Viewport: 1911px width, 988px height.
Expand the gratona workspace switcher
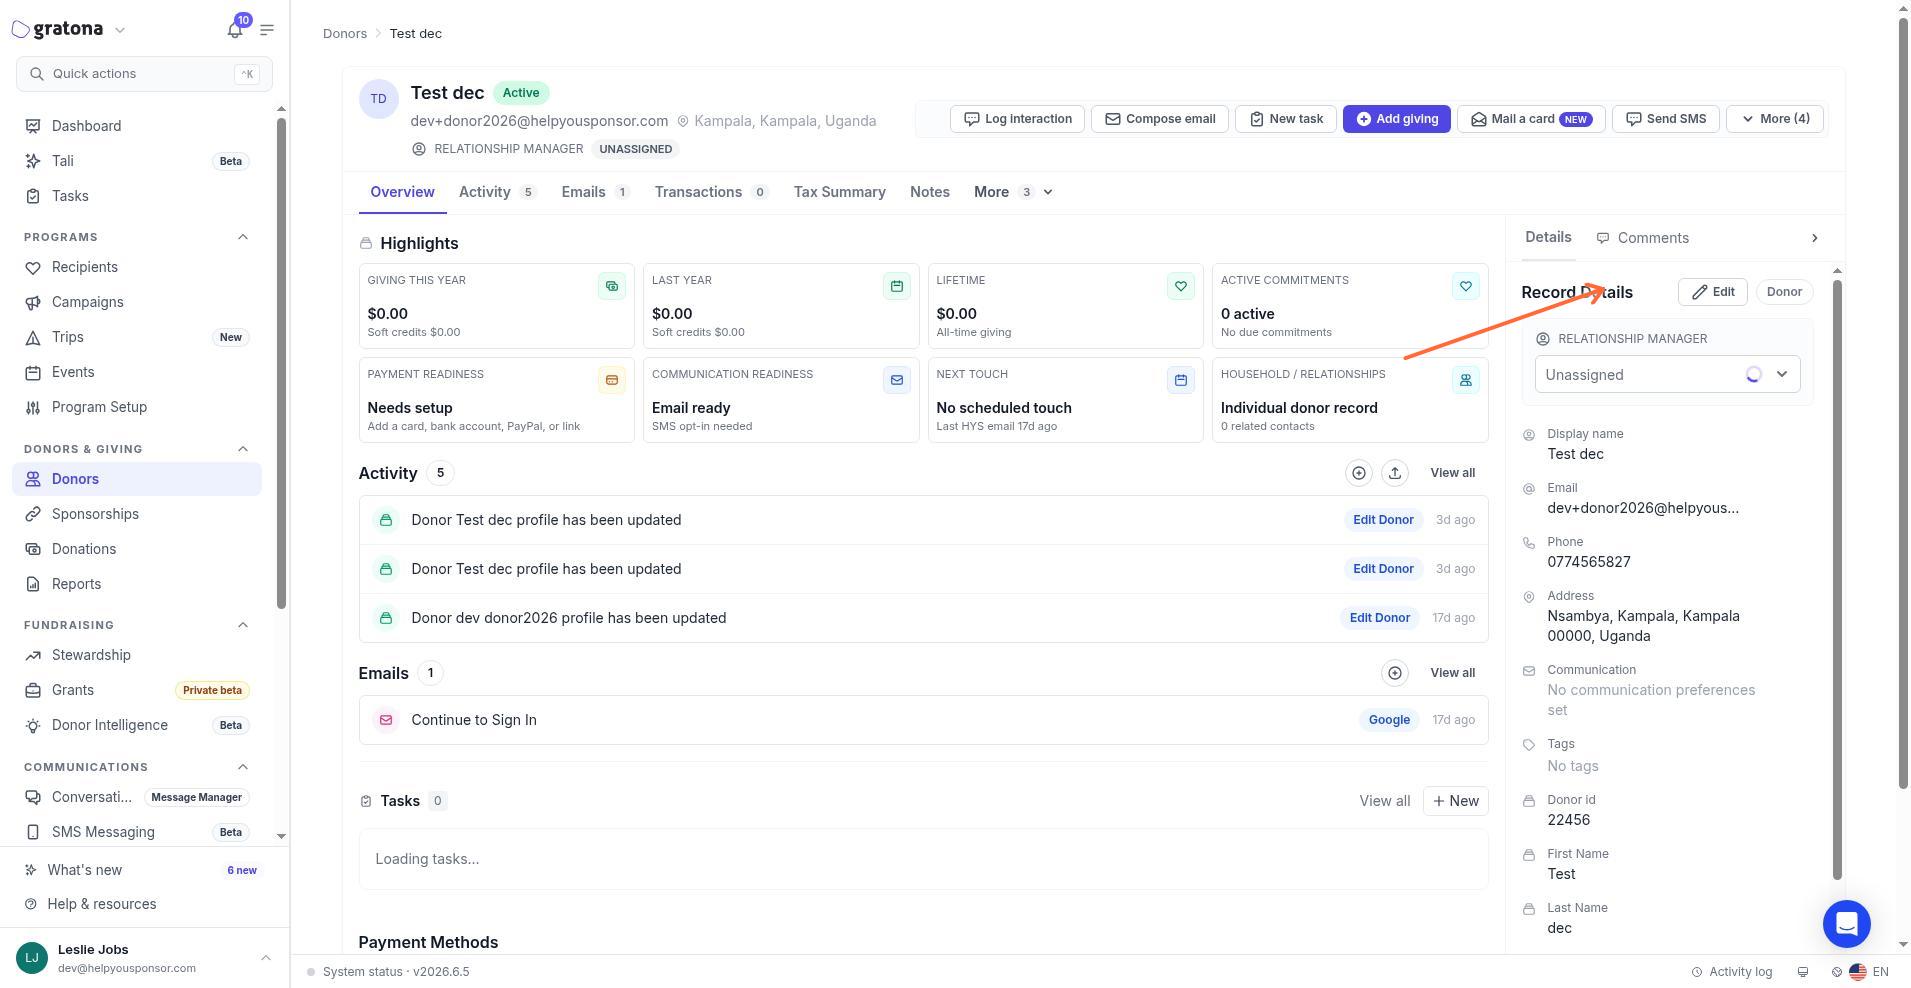[x=120, y=30]
